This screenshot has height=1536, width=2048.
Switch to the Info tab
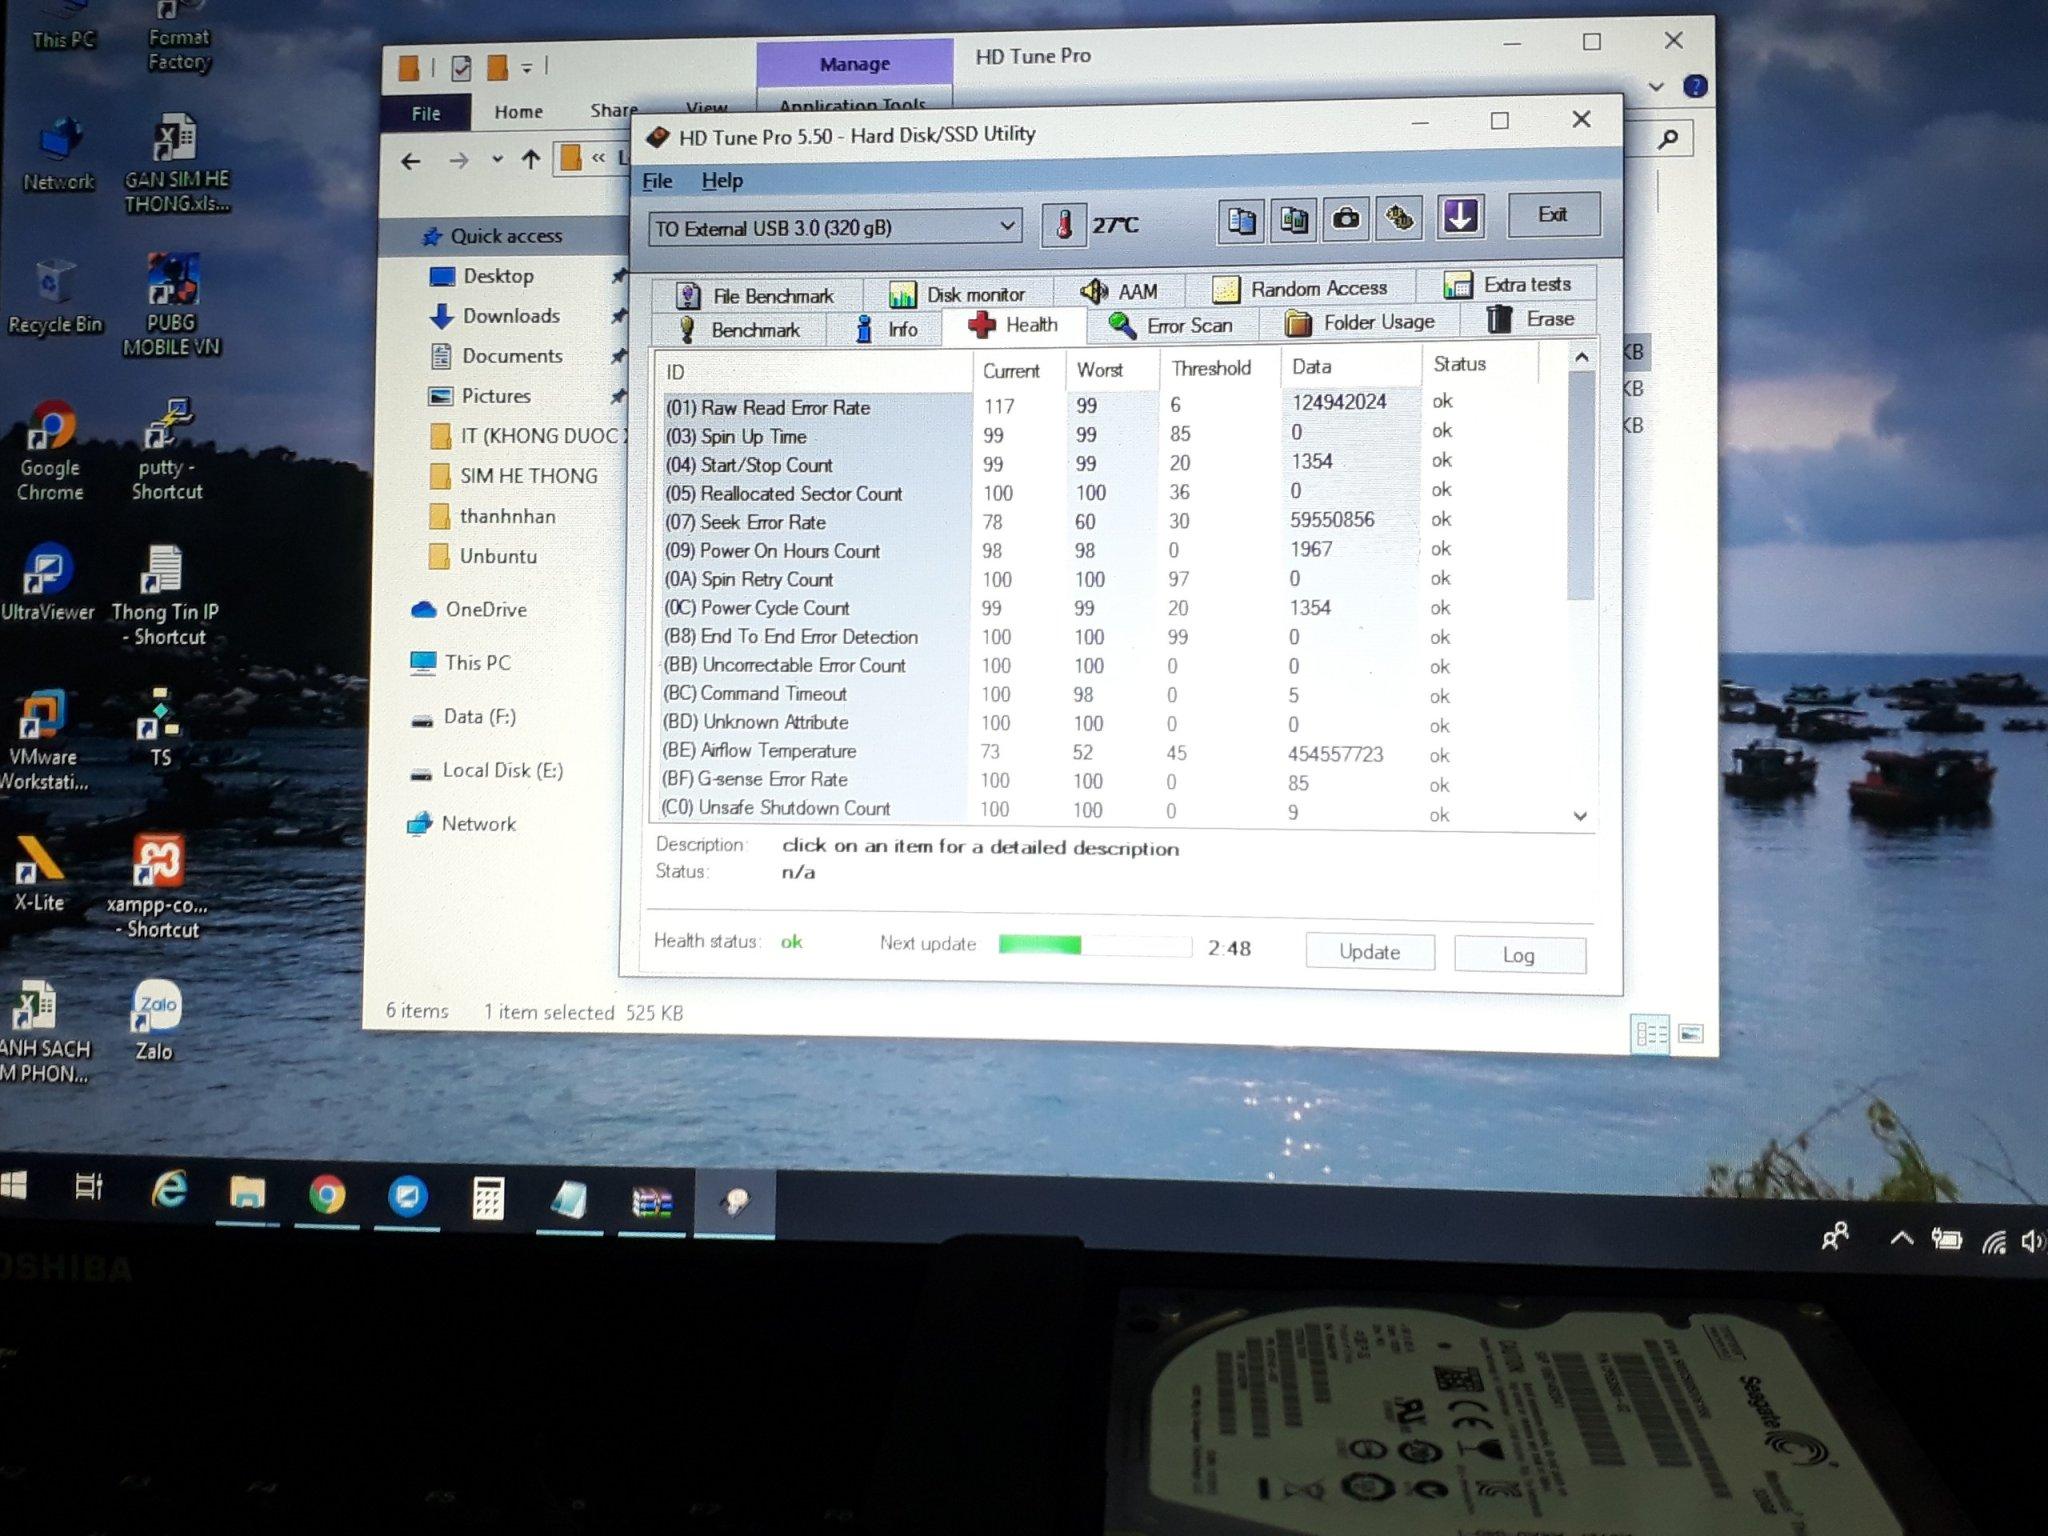[x=886, y=329]
